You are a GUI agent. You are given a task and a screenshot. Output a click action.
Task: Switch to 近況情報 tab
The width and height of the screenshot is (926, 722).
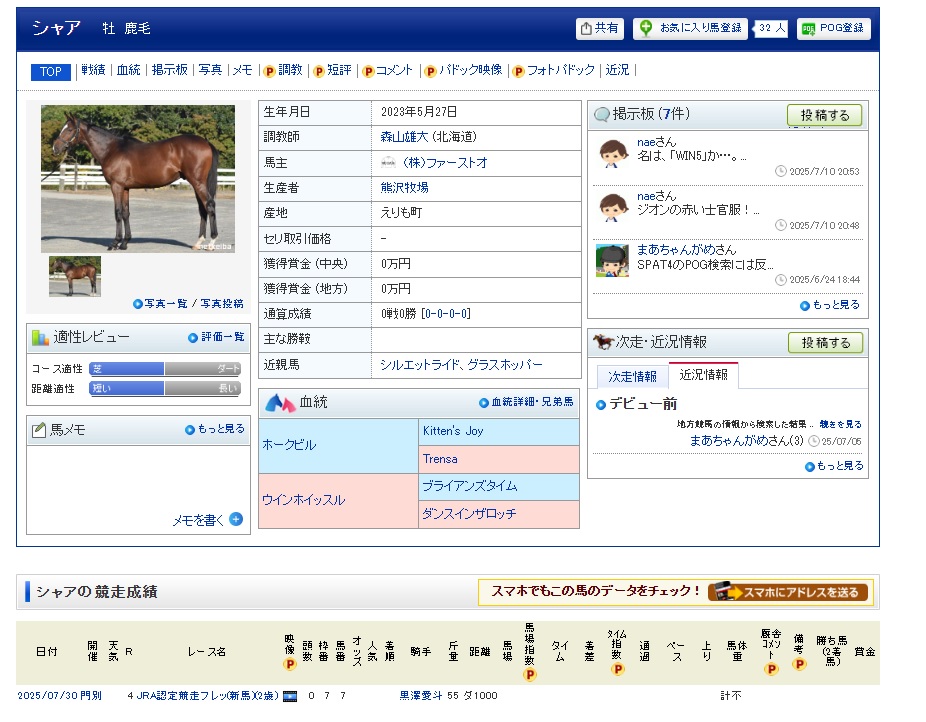[703, 375]
